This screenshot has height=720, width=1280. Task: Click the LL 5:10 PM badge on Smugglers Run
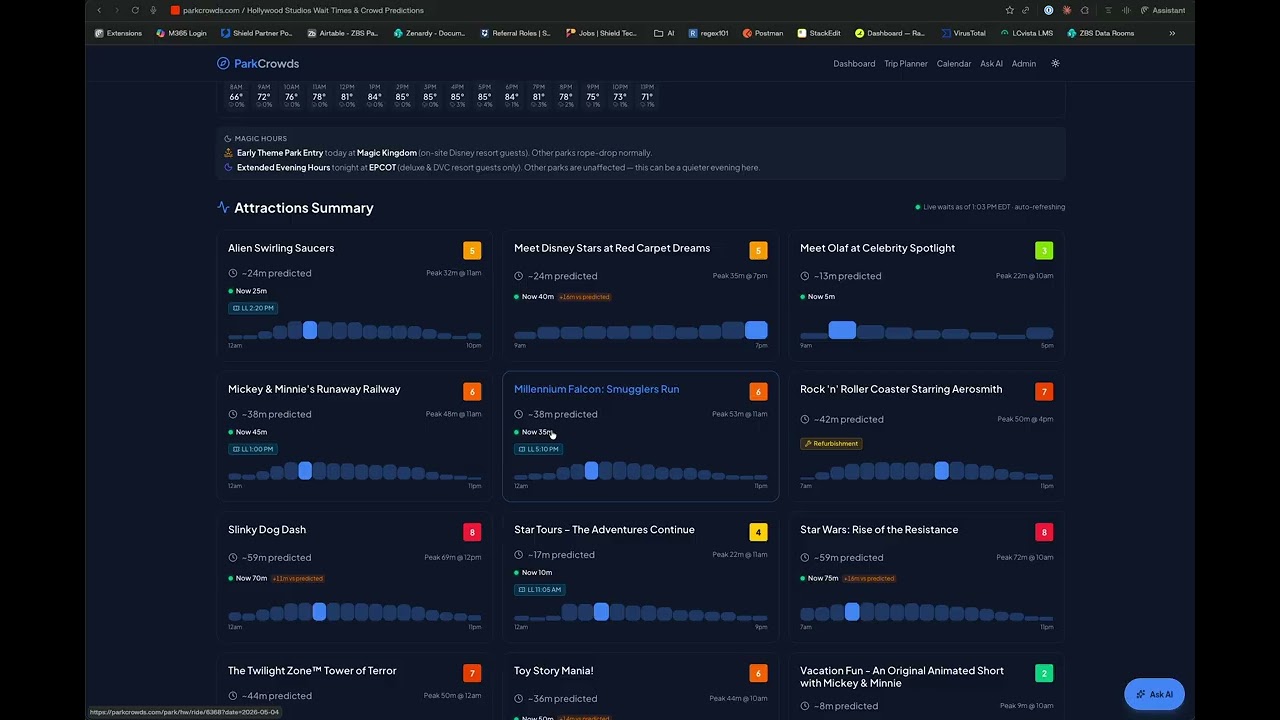pyautogui.click(x=539, y=449)
